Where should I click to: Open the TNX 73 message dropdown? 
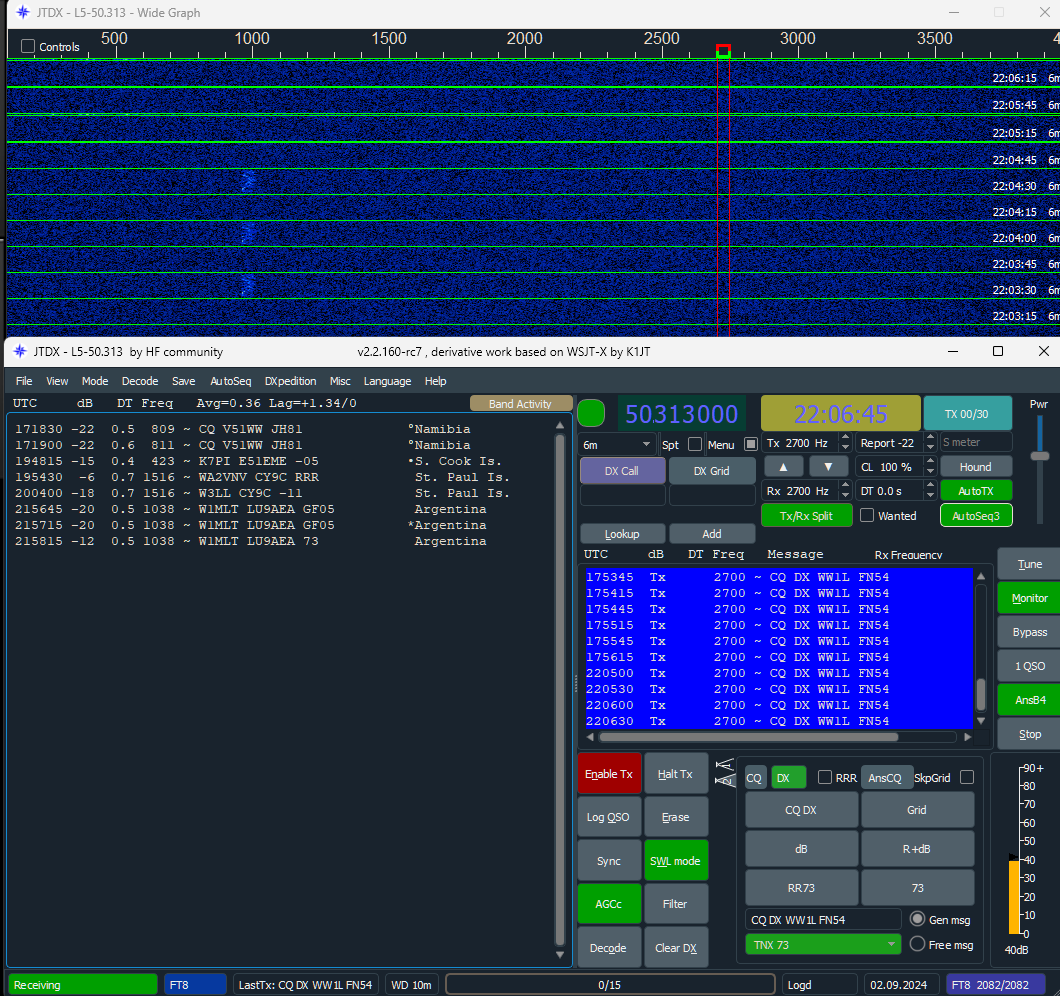823,945
